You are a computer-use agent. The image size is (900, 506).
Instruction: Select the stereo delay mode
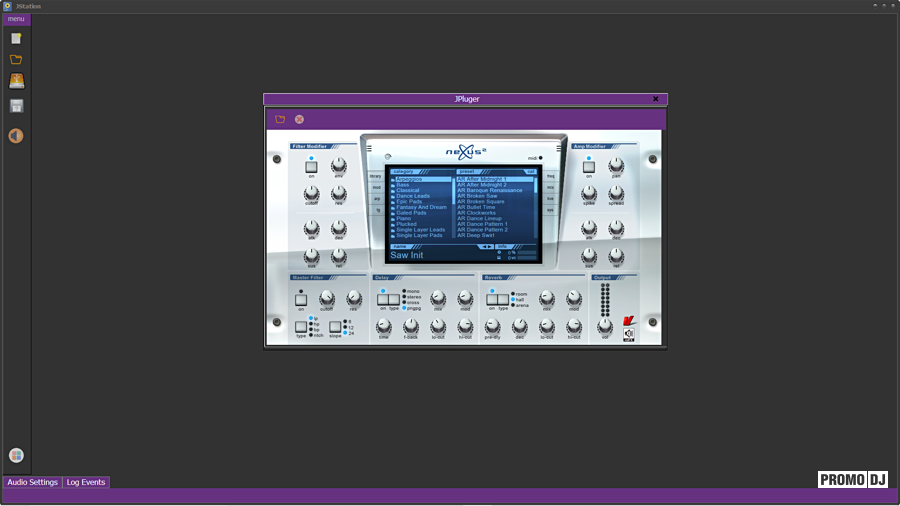pos(412,297)
